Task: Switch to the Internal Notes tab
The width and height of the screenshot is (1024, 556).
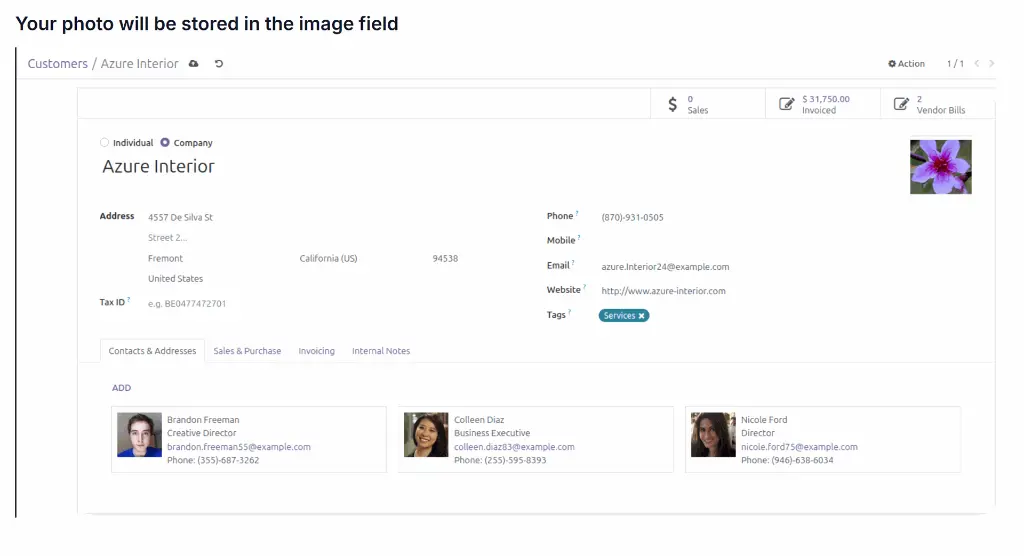Action: (381, 351)
